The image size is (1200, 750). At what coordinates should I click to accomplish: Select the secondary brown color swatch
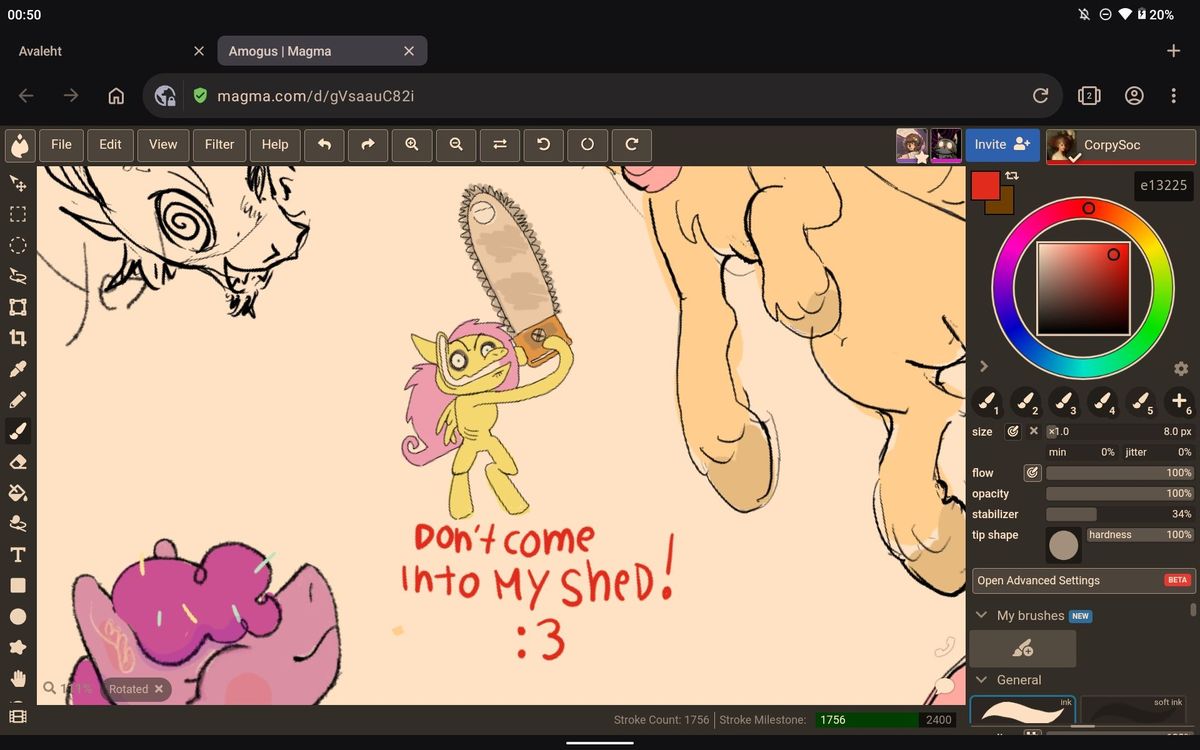click(x=1004, y=205)
